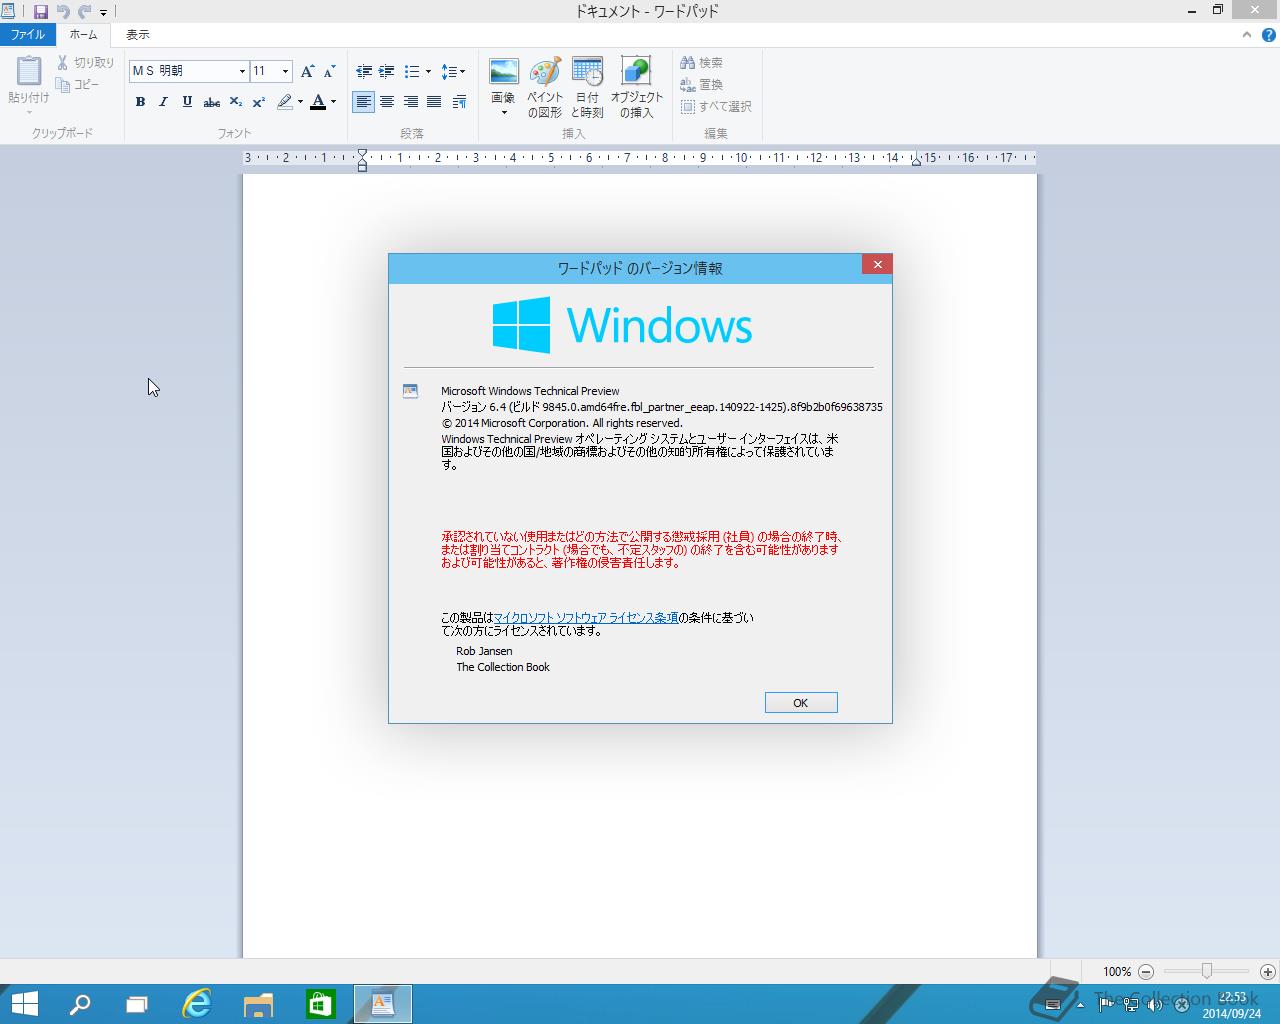Click the grow font icon
The height and width of the screenshot is (1024, 1280).
pyautogui.click(x=308, y=71)
